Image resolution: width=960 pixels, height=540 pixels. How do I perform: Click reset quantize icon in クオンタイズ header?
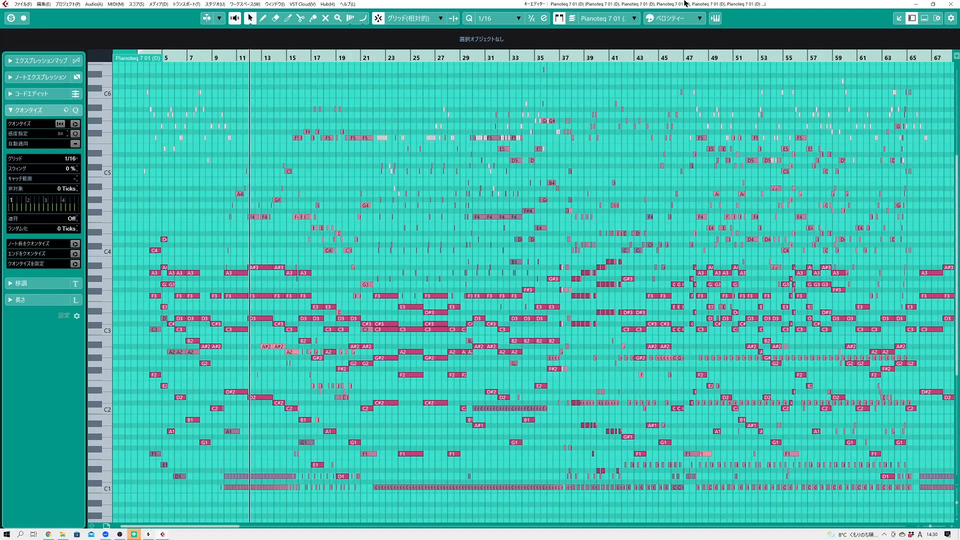pyautogui.click(x=66, y=110)
